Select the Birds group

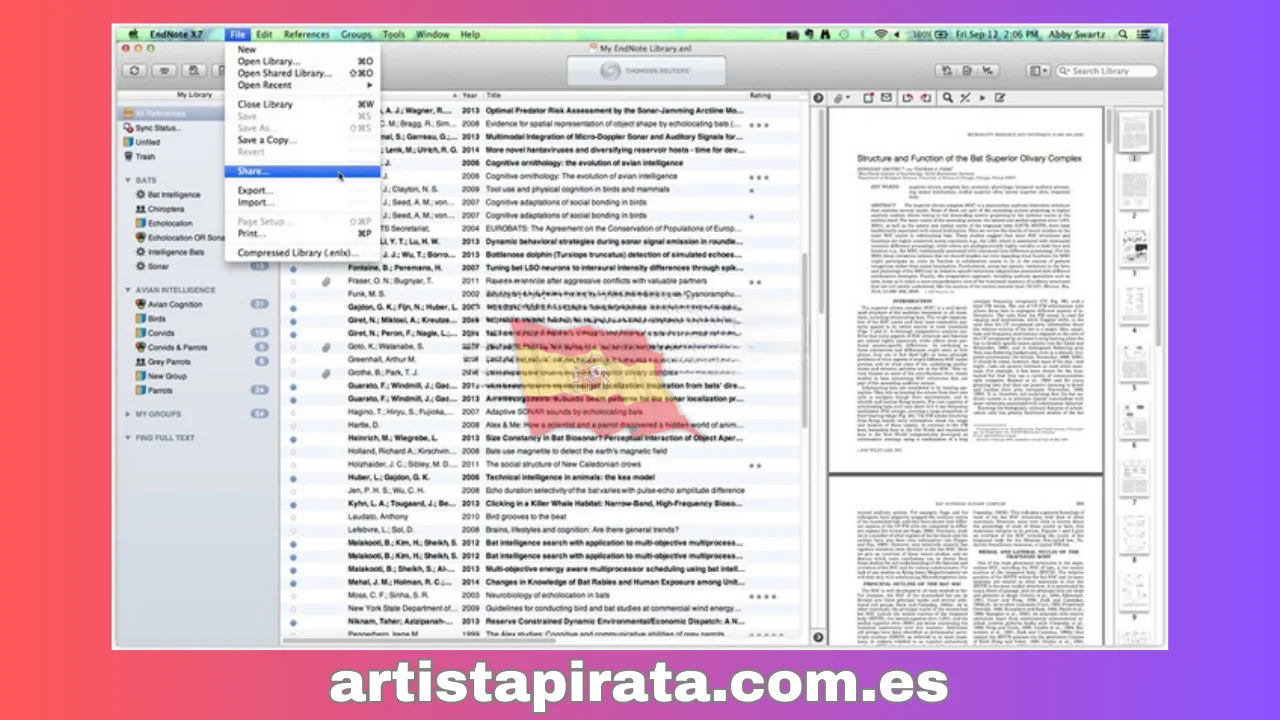(x=156, y=318)
